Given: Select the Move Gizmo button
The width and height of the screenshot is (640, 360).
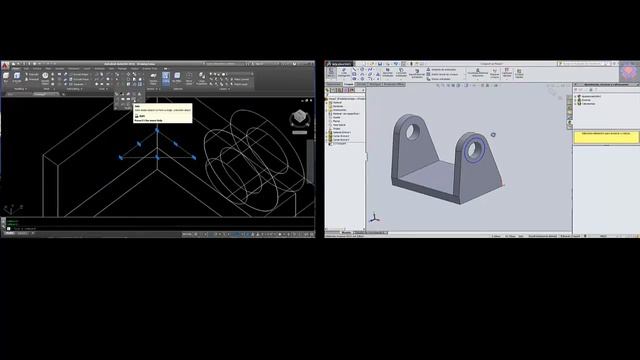Looking at the screenshot, I should click(189, 78).
